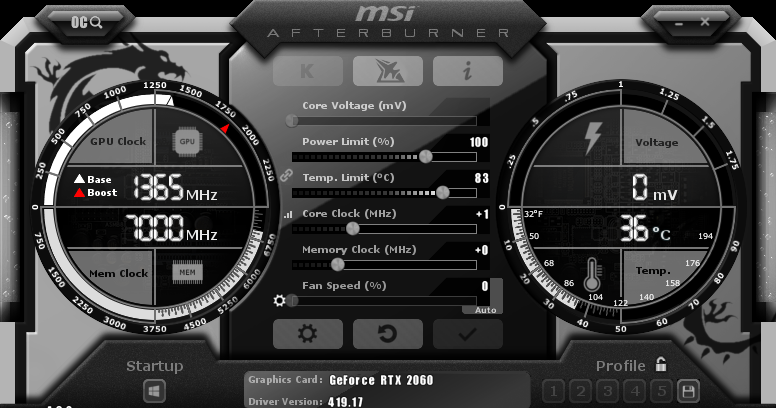Image resolution: width=776 pixels, height=408 pixels.
Task: Minimize the Afterburner window
Action: pos(678,23)
